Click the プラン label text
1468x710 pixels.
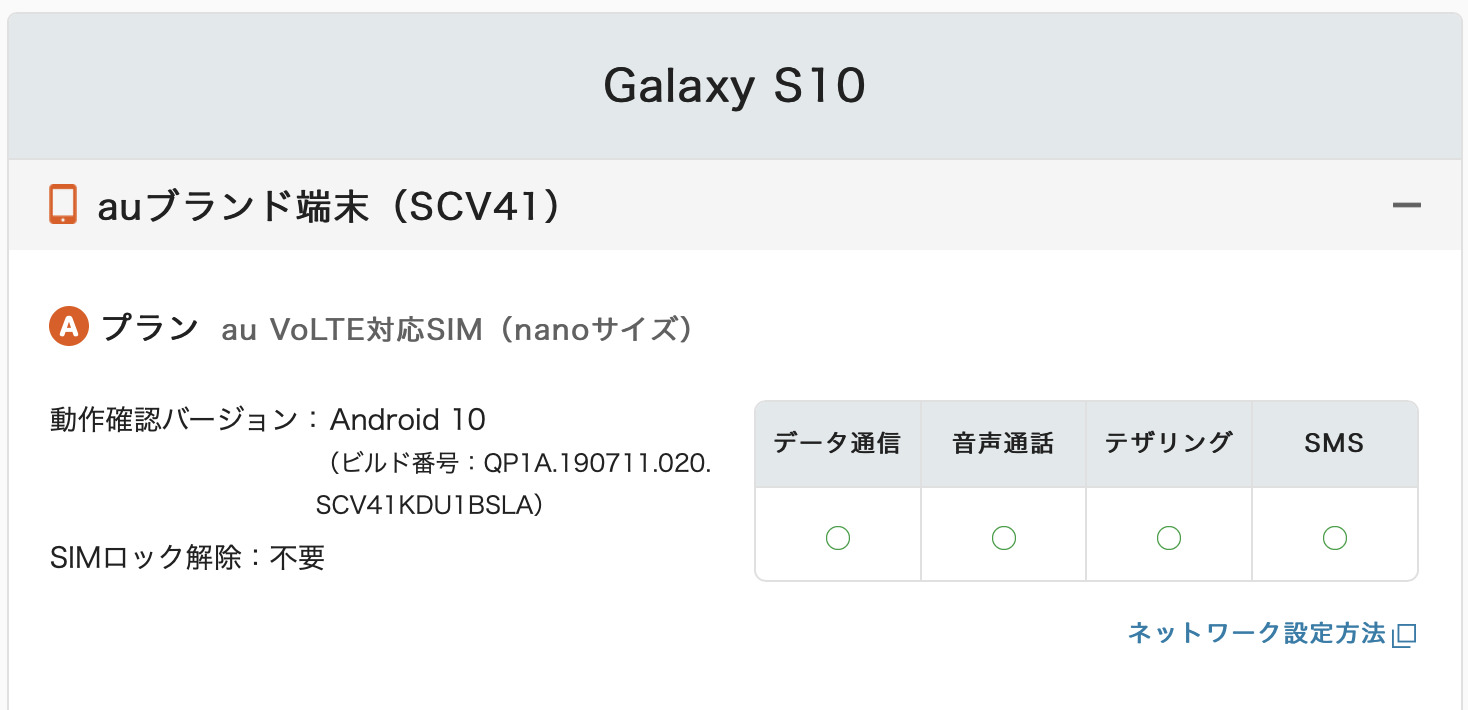tap(150, 328)
